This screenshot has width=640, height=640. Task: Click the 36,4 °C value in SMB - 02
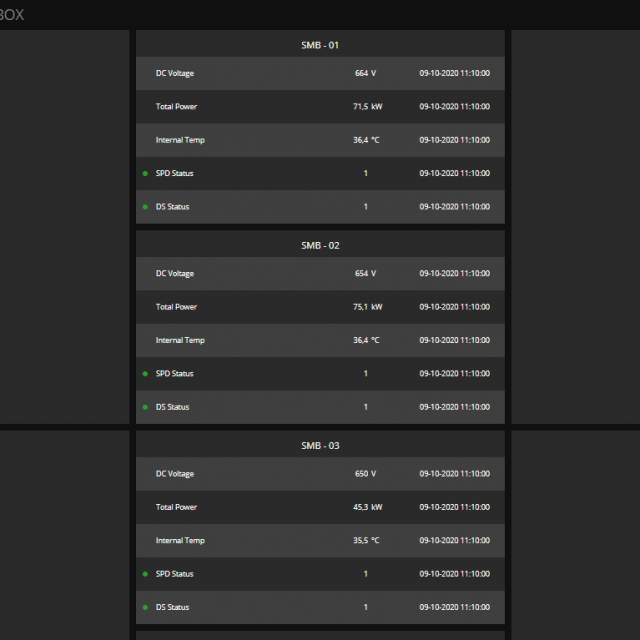[x=366, y=340]
